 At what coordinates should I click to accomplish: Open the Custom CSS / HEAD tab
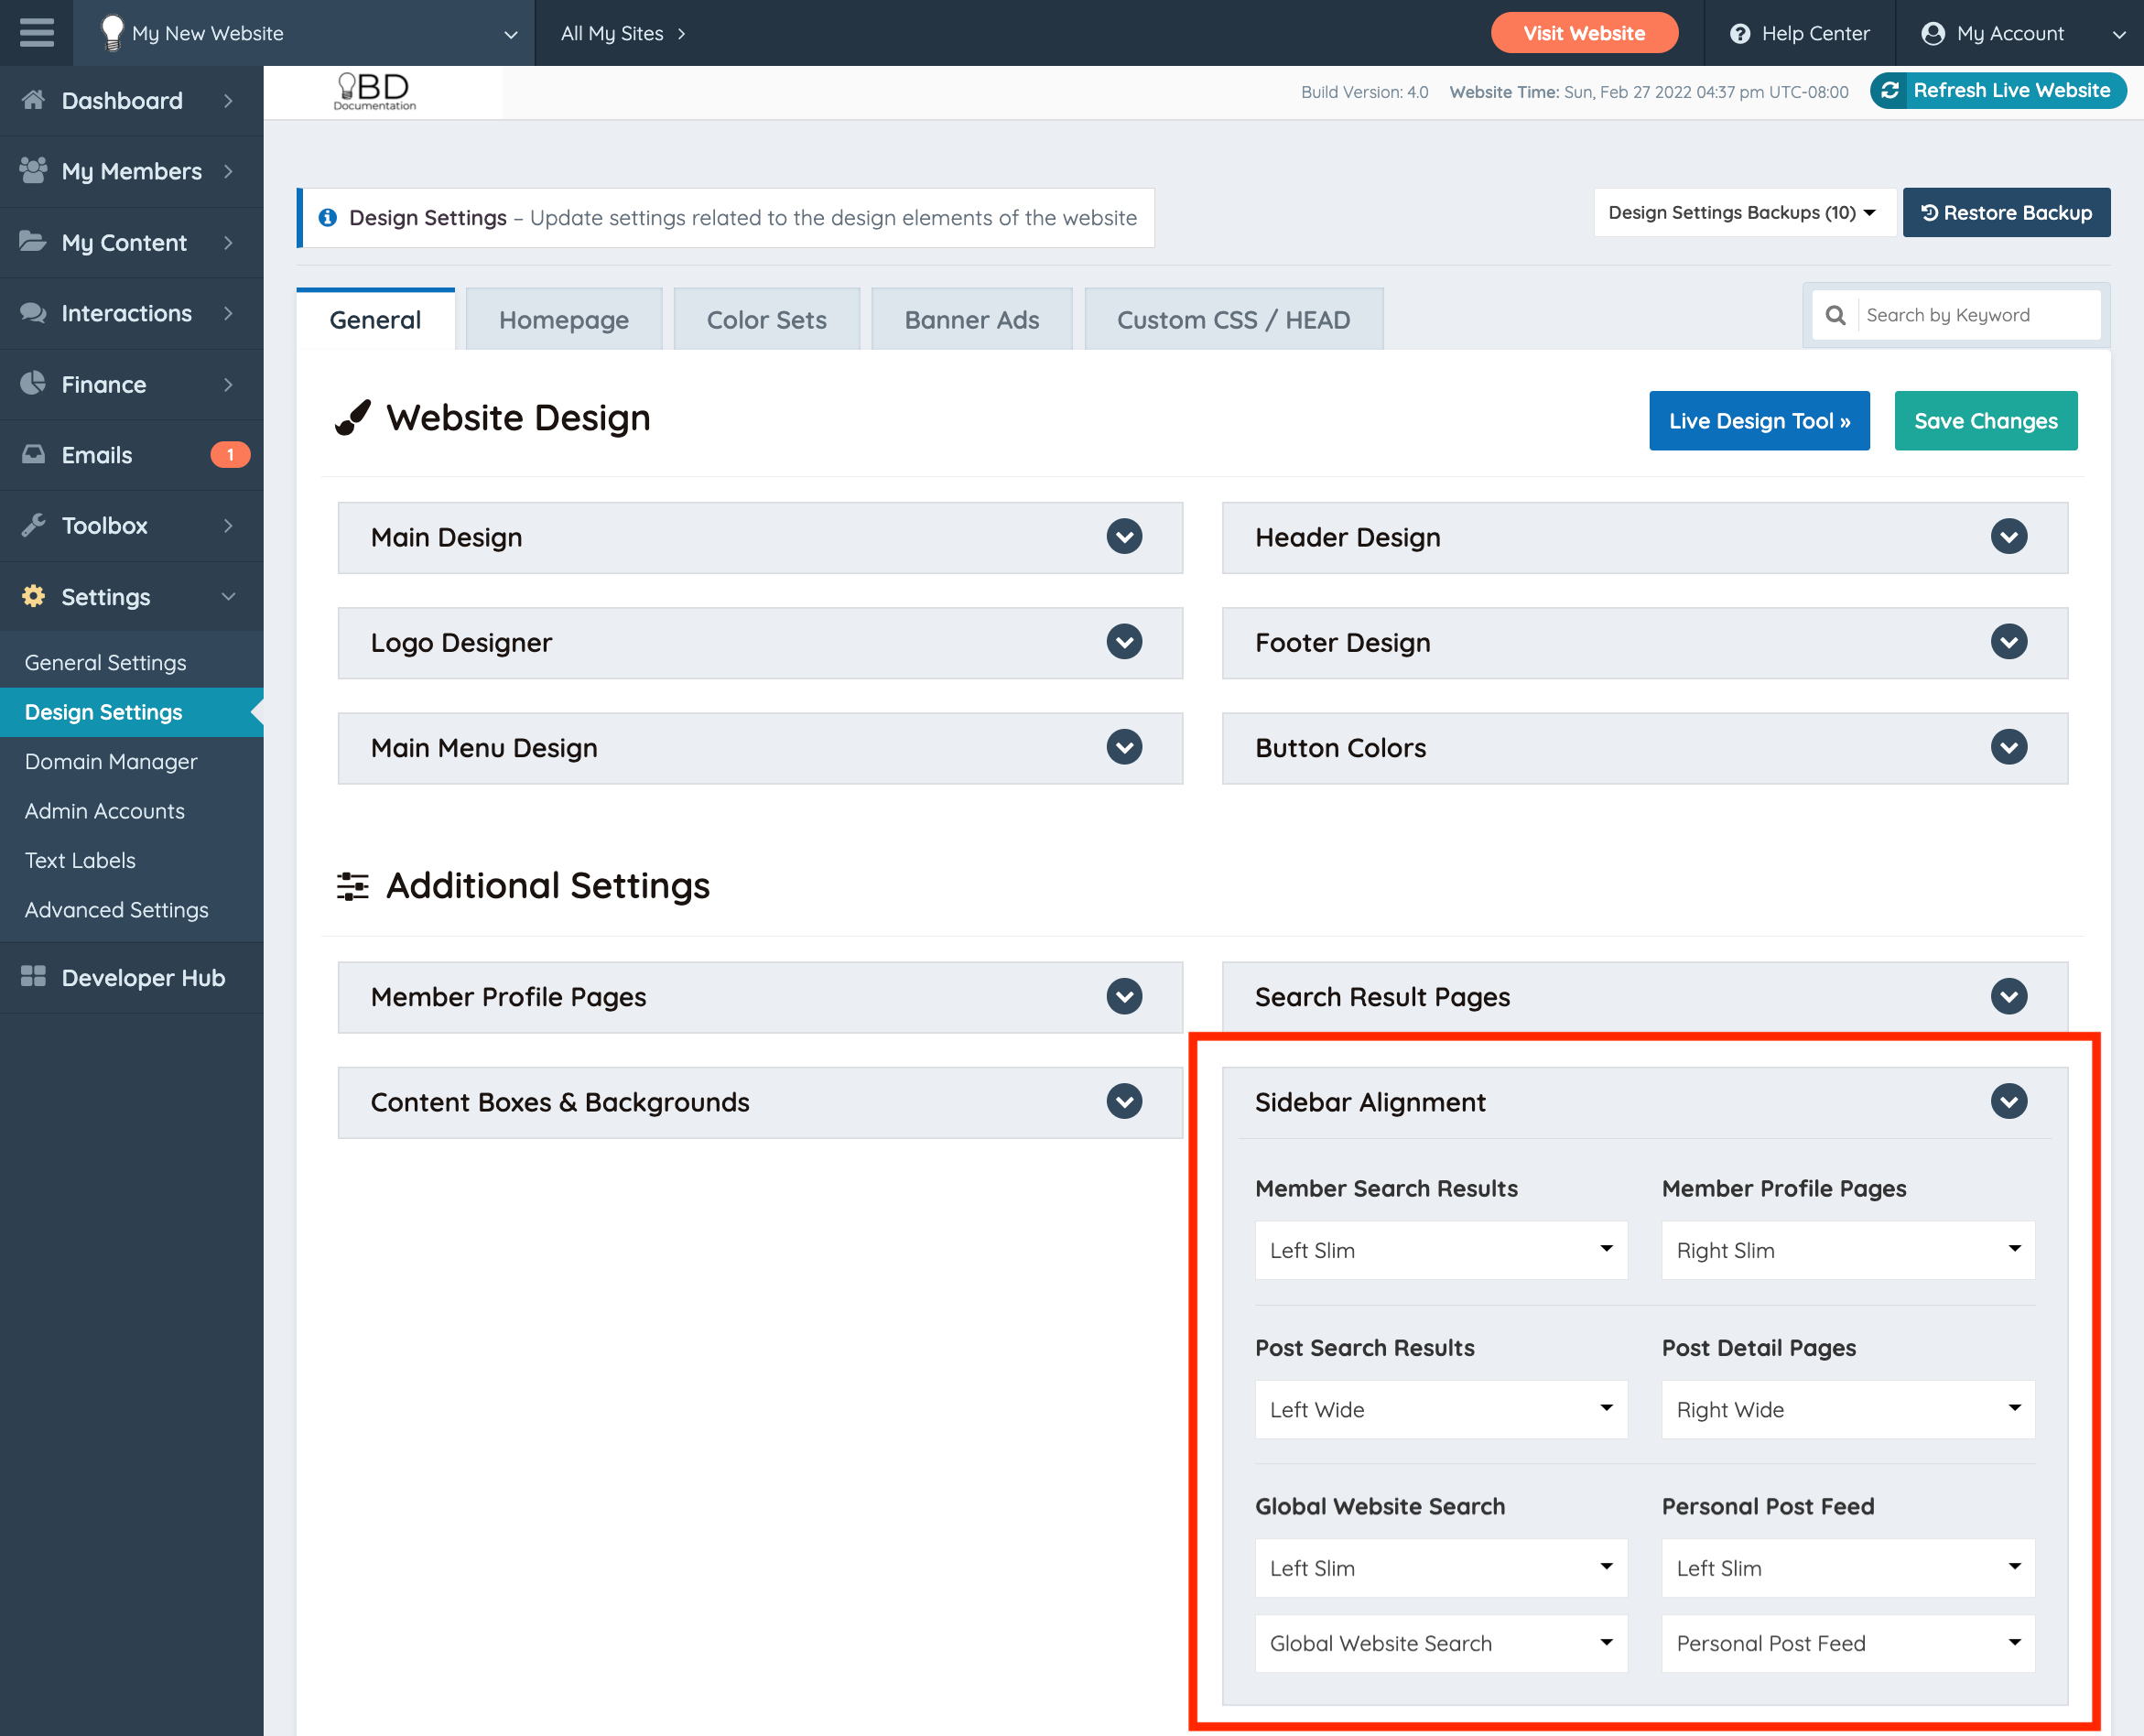click(x=1234, y=319)
